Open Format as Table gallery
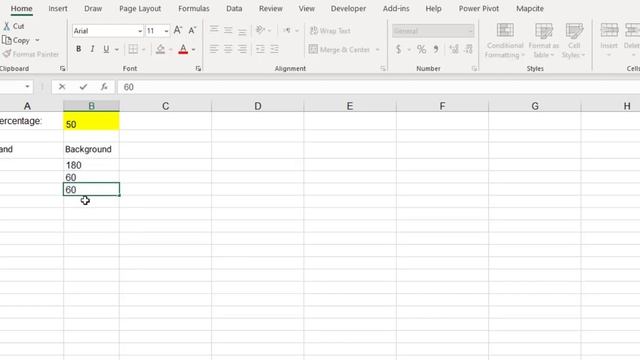Image resolution: width=640 pixels, height=360 pixels. (544, 40)
